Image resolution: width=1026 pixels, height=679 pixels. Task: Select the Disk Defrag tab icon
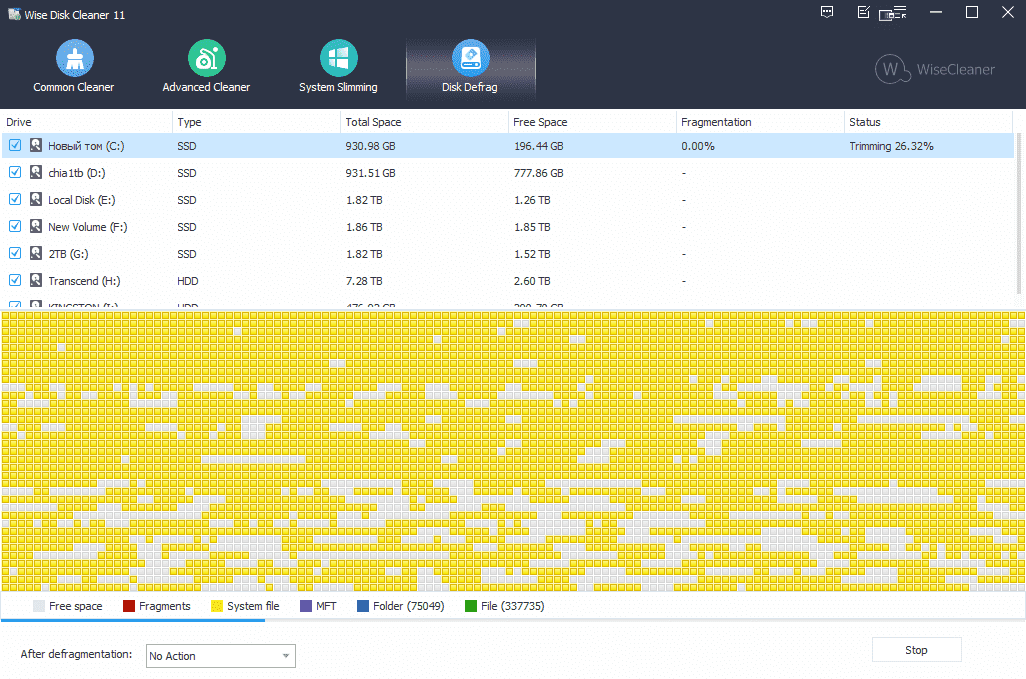coord(470,58)
